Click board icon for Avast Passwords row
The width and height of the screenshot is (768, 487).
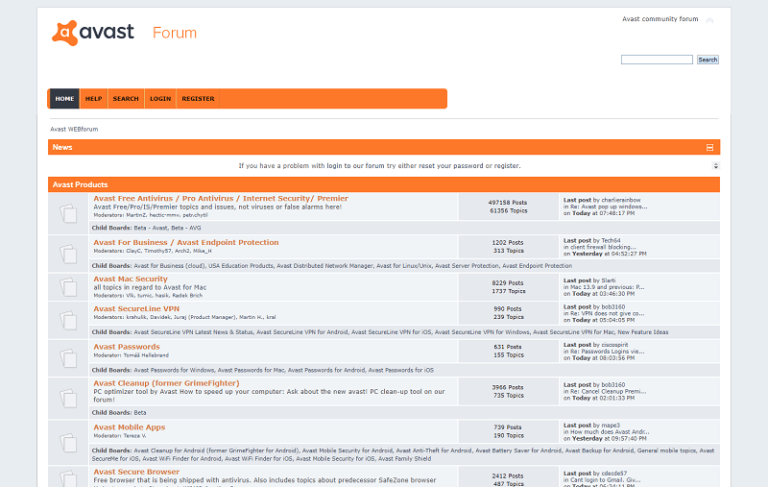(69, 358)
